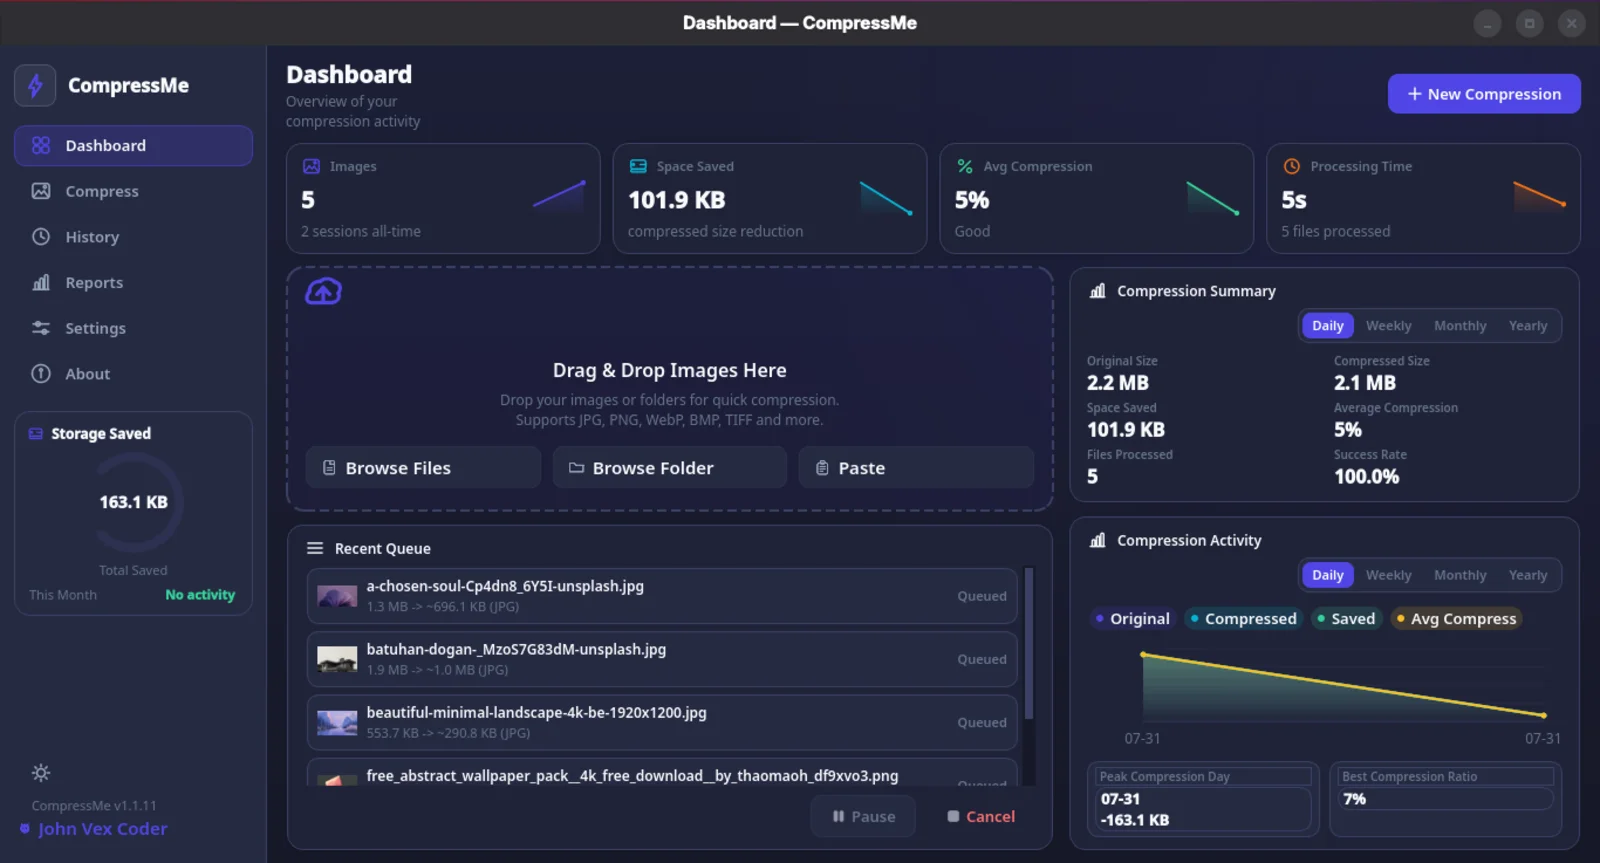The height and width of the screenshot is (863, 1600).
Task: Cancel the recent queue
Action: pyautogui.click(x=980, y=817)
